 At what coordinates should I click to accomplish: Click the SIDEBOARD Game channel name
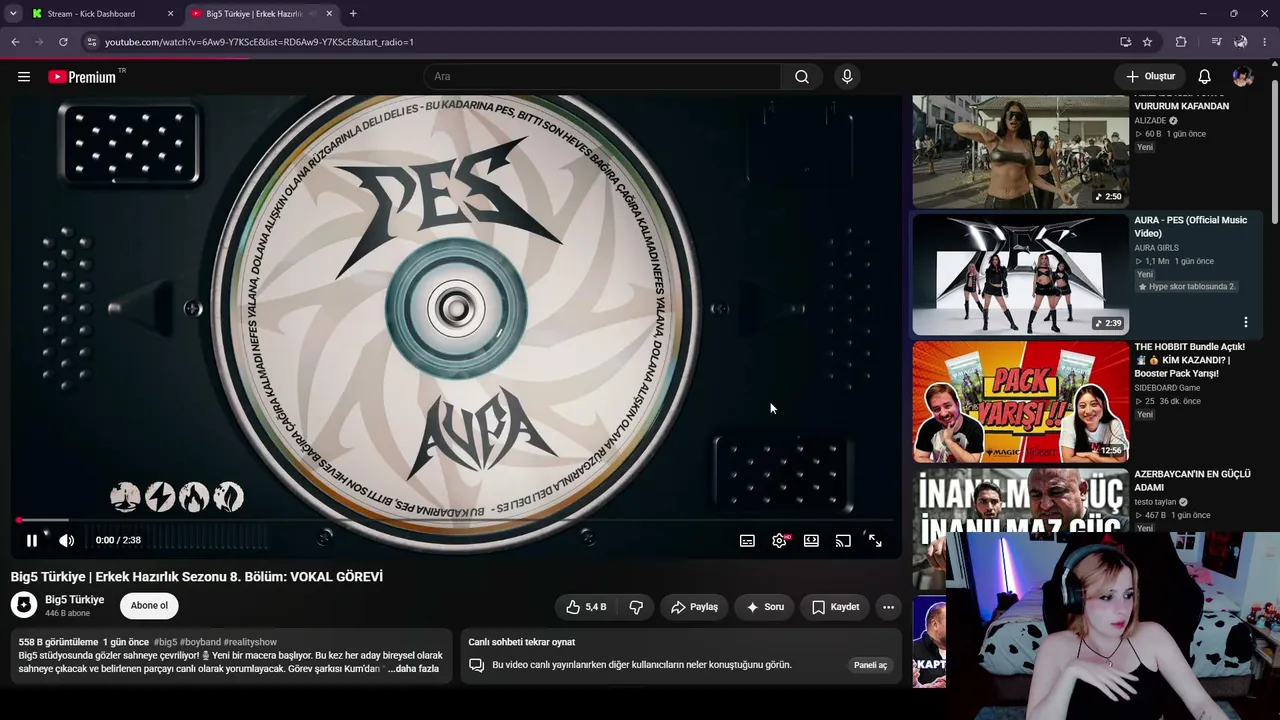click(1167, 388)
